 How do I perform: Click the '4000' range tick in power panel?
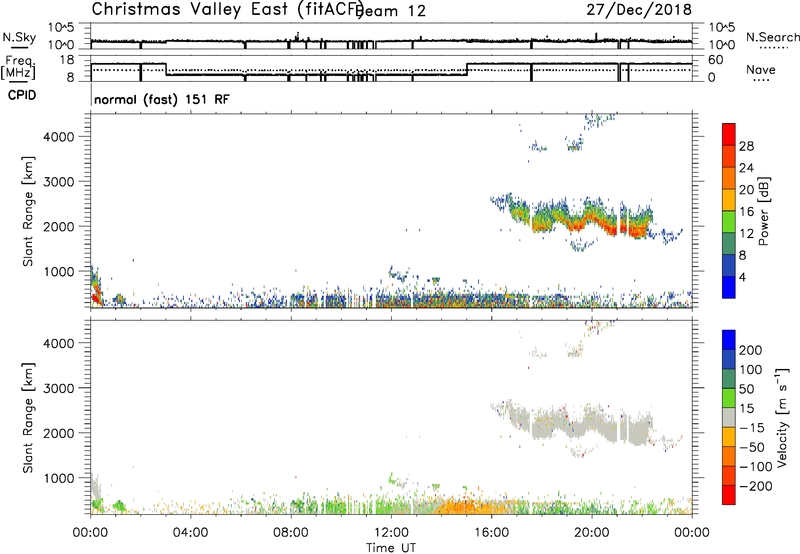coord(58,137)
